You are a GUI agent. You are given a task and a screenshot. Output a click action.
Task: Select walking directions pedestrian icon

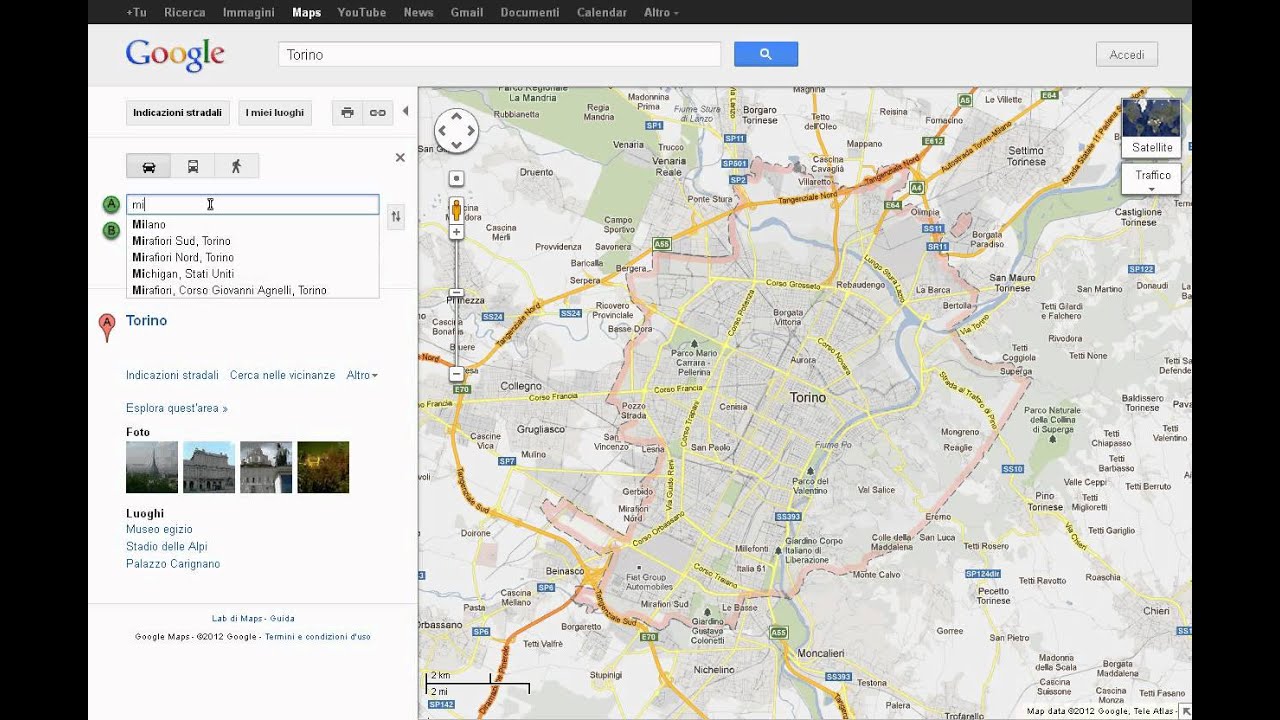237,166
